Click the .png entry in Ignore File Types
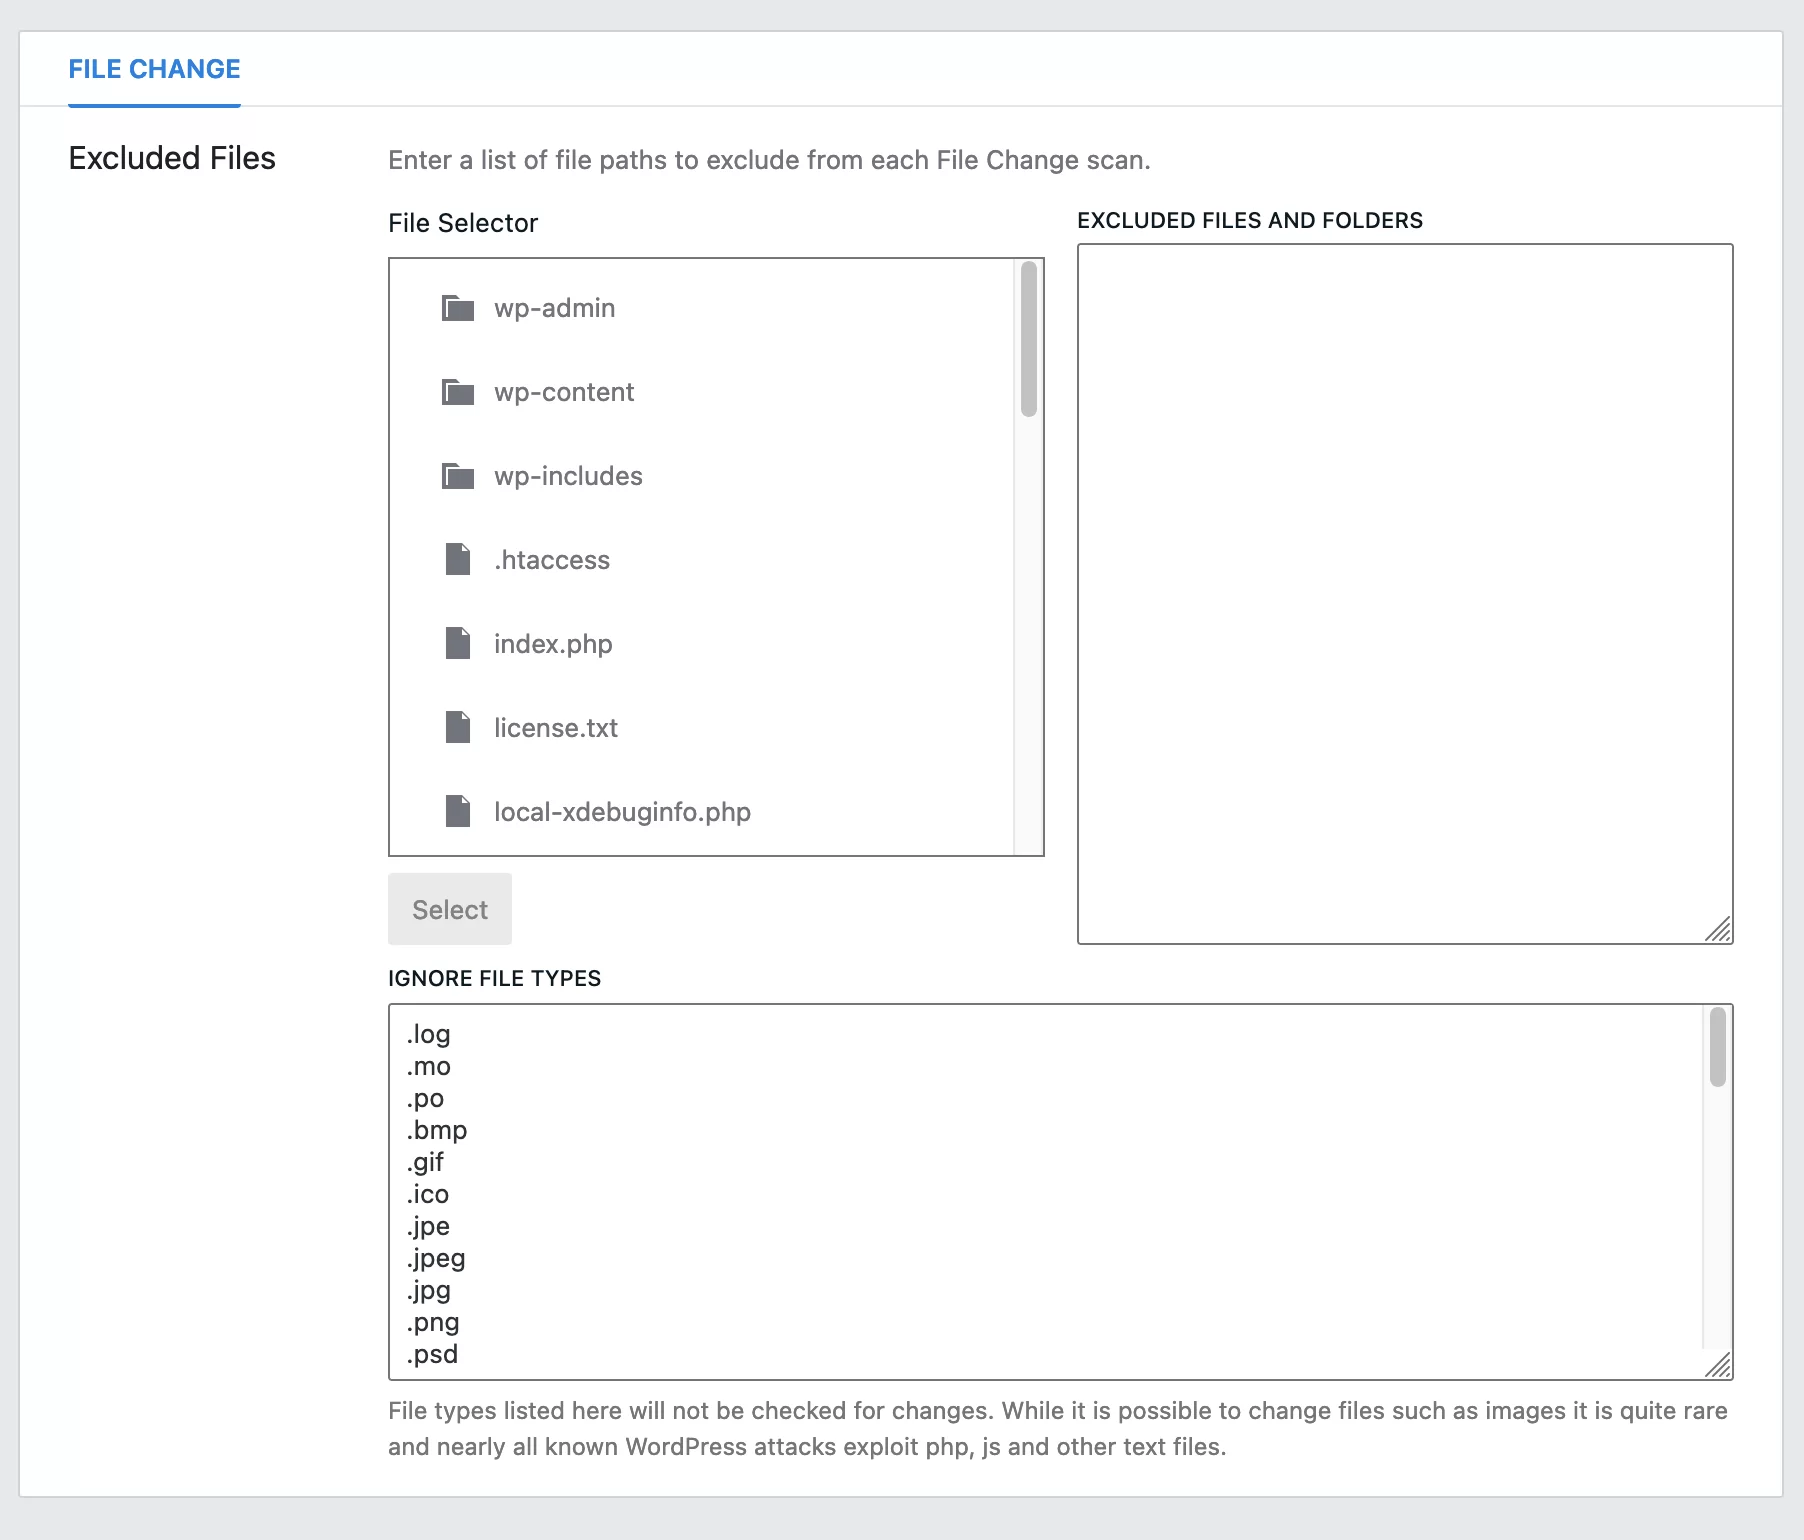Image resolution: width=1804 pixels, height=1540 pixels. [x=433, y=1322]
